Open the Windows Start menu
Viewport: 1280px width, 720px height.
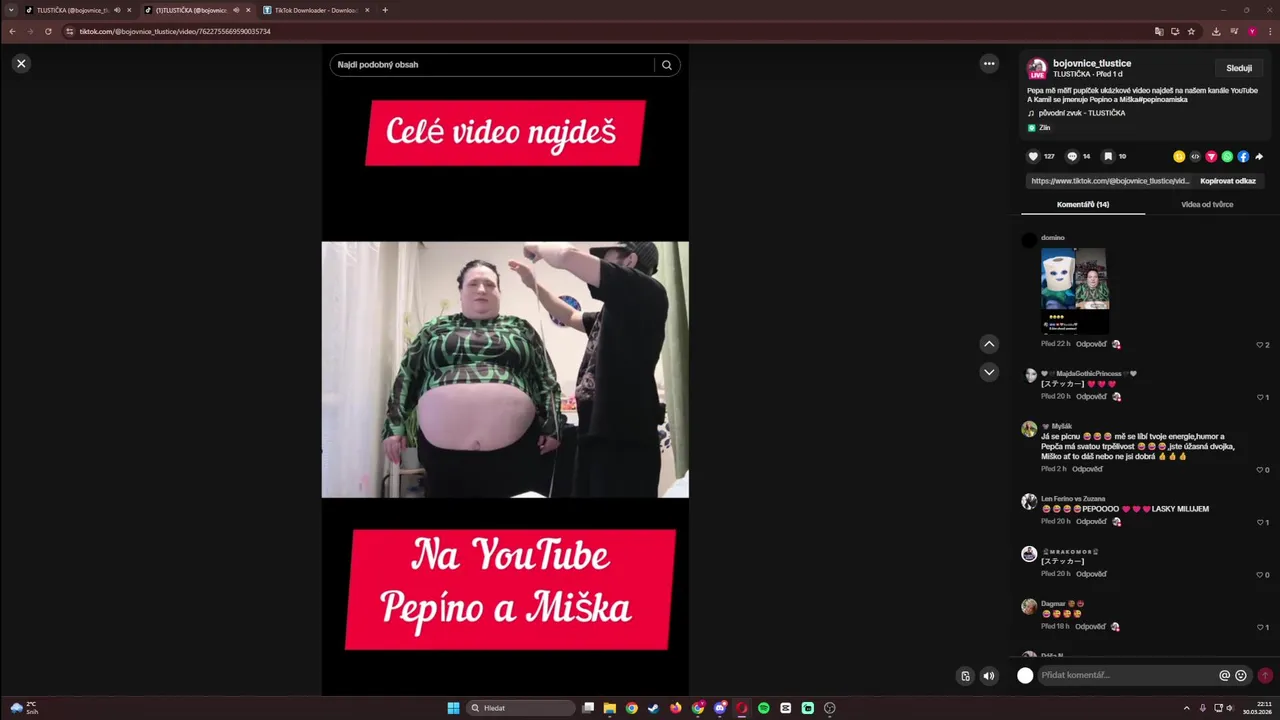coord(453,708)
